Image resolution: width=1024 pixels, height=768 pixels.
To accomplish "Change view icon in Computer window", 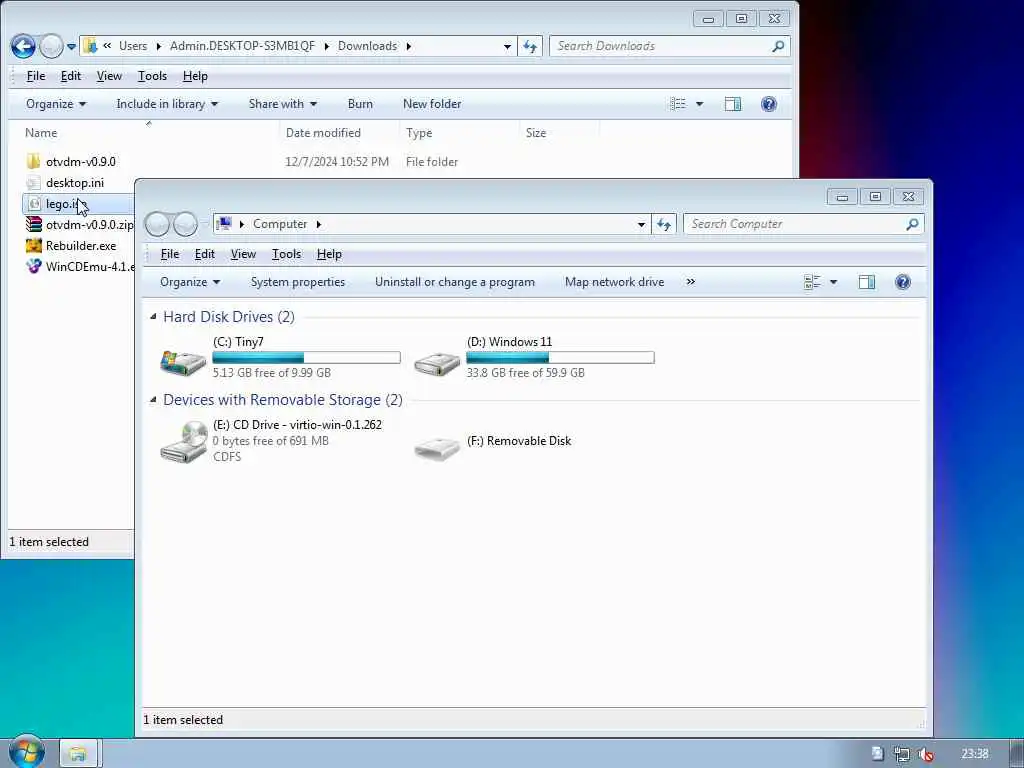I will click(x=812, y=282).
